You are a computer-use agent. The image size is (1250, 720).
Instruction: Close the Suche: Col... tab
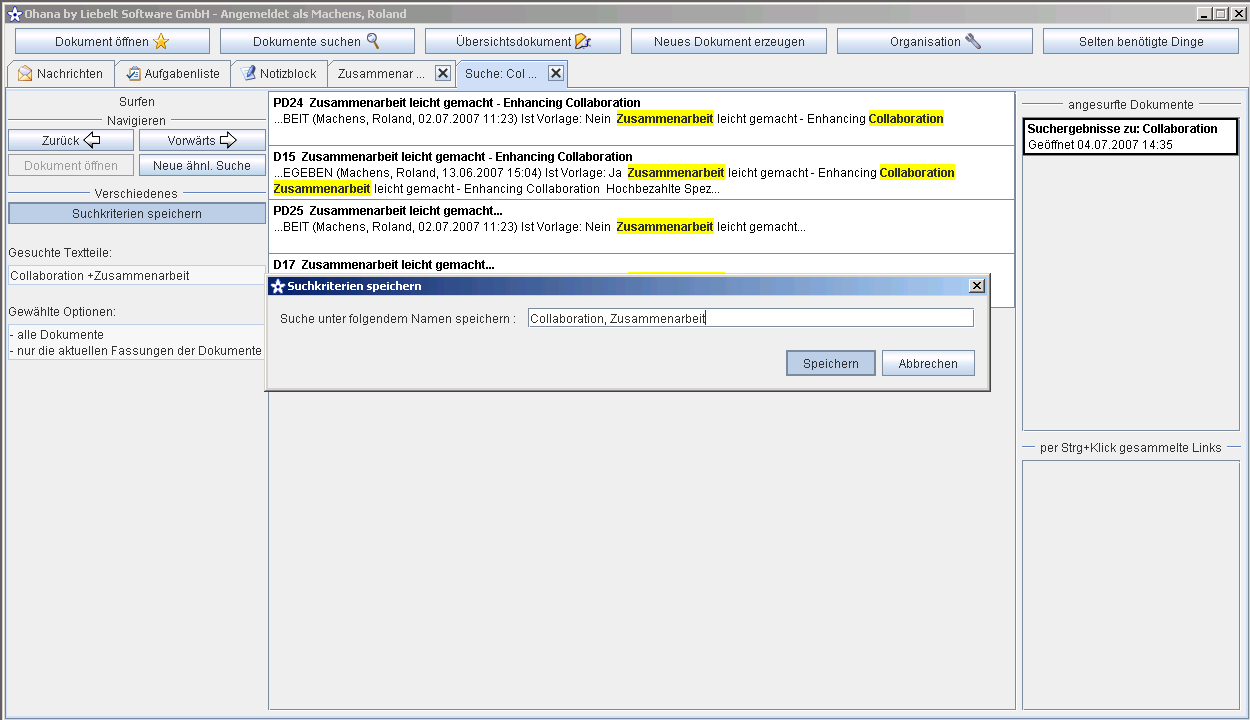557,74
